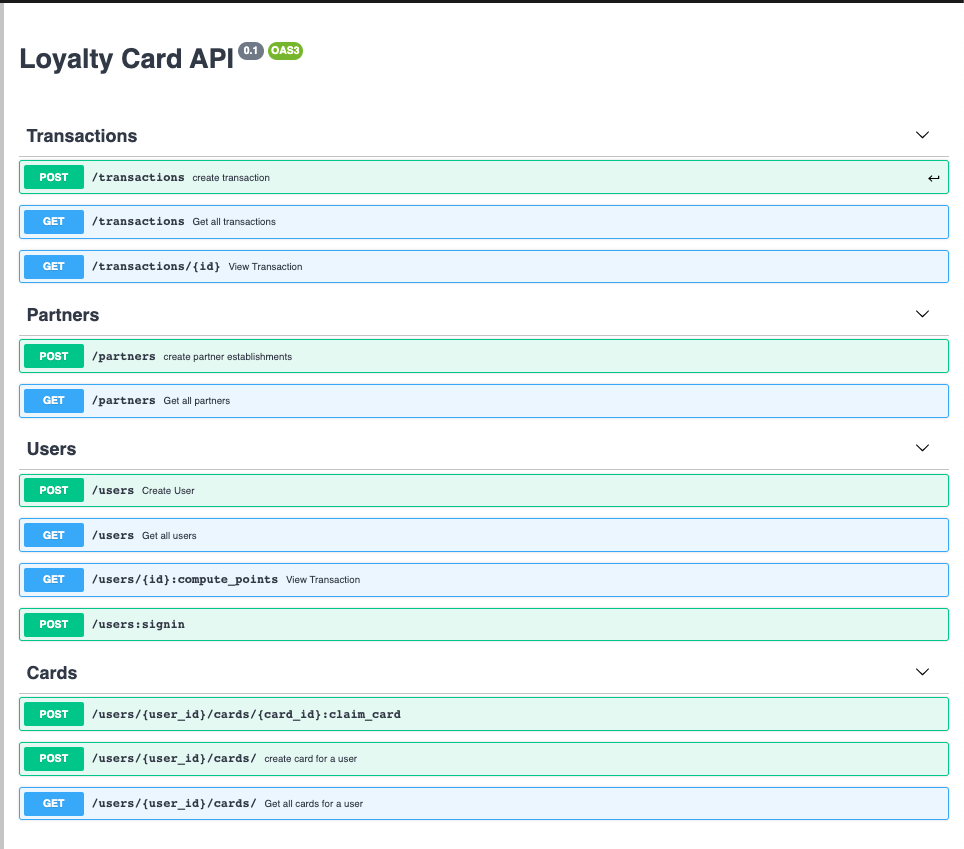Open the /transactions/{id} path
This screenshot has width=964, height=849.
coord(156,266)
